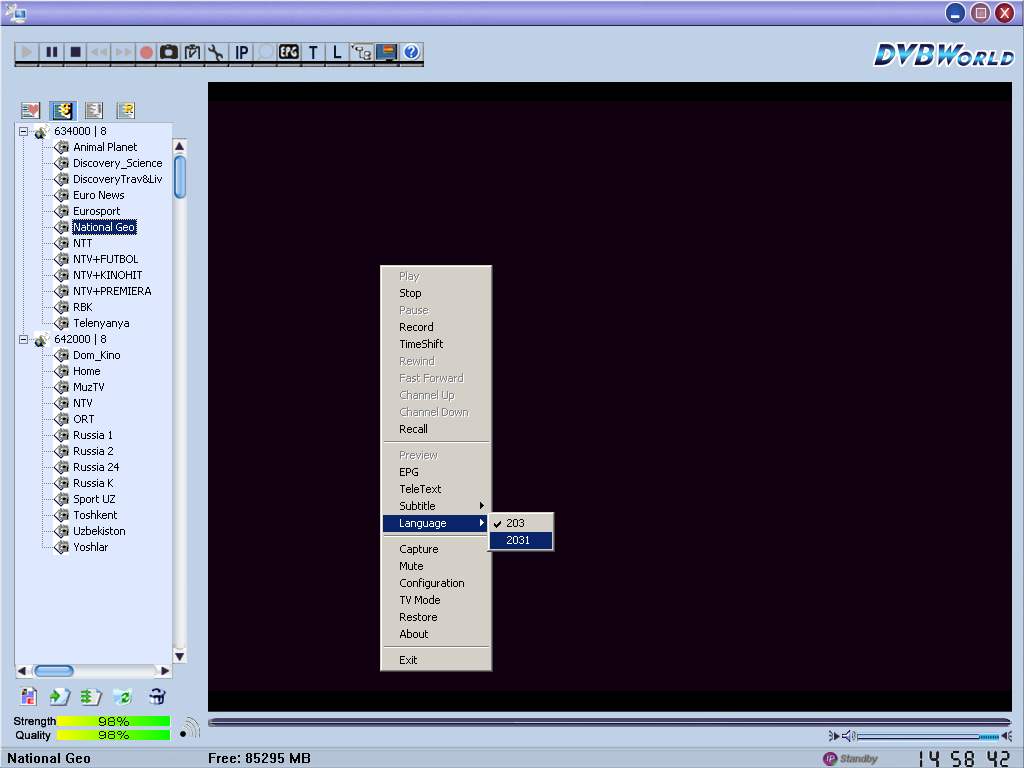
Task: Click the camera snapshot icon in toolbar
Action: [x=169, y=52]
